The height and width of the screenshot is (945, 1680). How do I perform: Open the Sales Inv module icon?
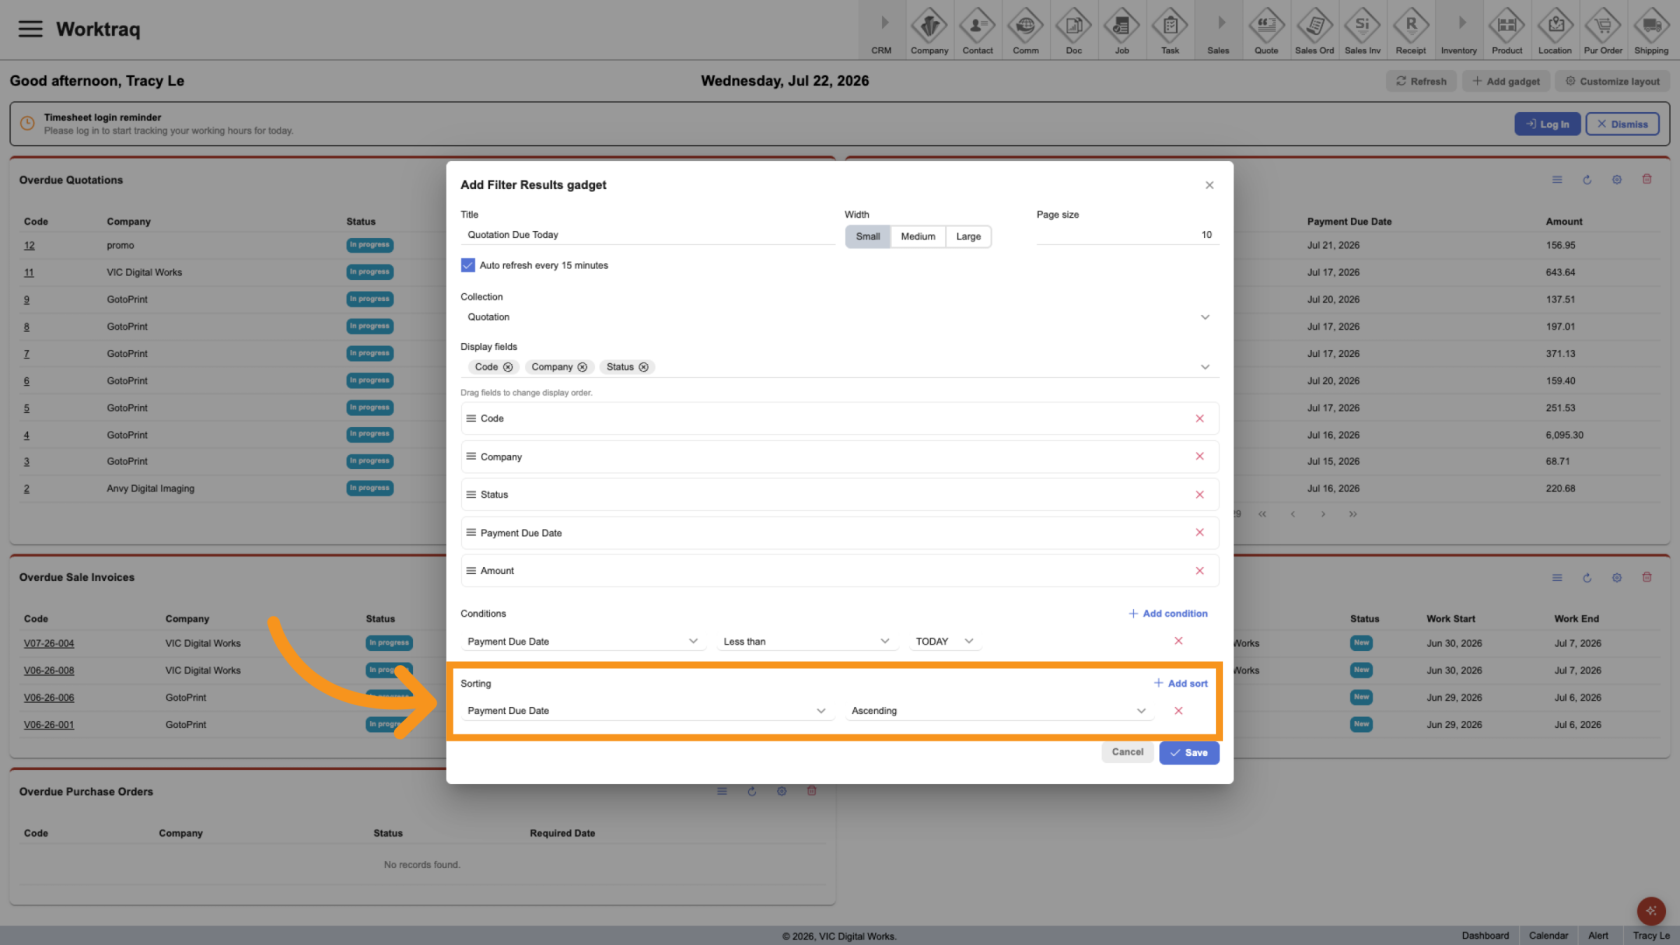[1362, 30]
